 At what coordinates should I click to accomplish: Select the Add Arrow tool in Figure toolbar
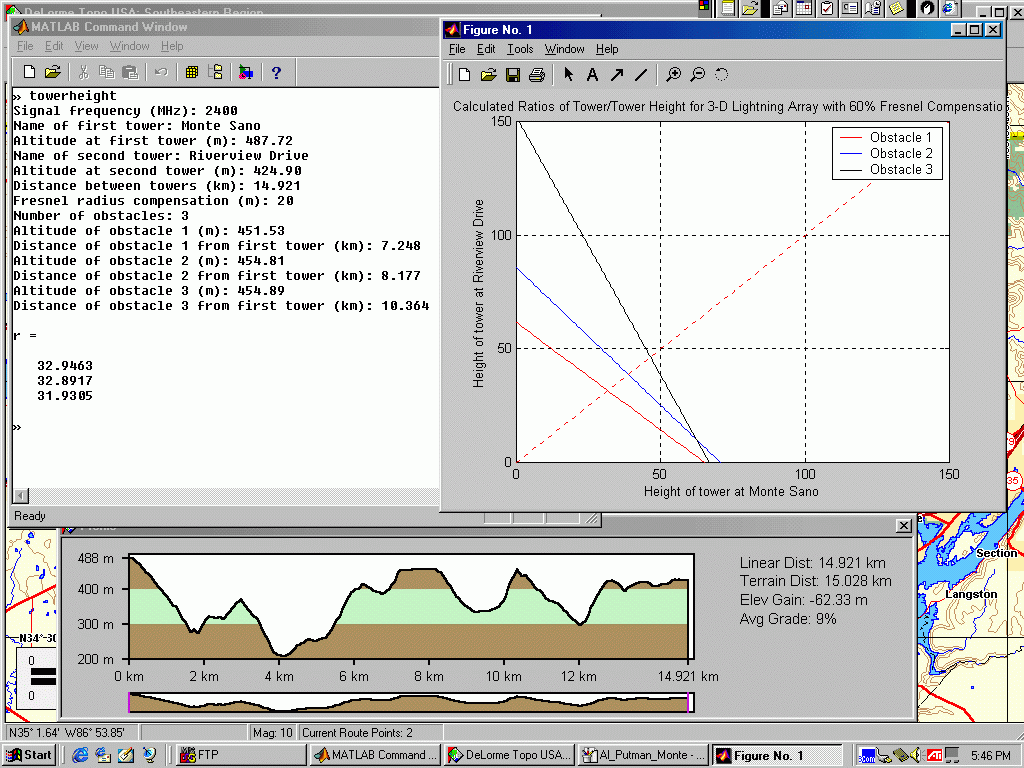pos(616,74)
